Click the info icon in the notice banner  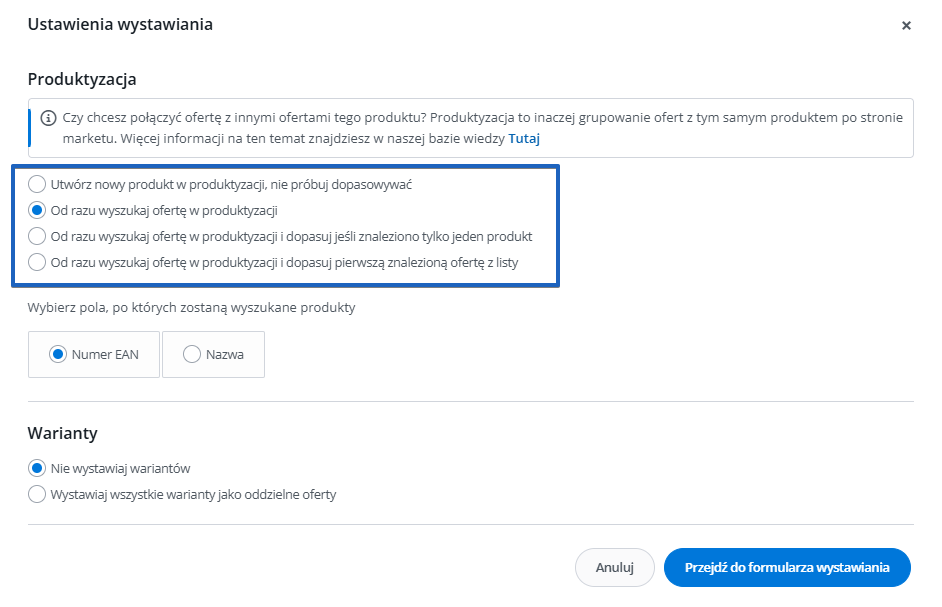[x=48, y=118]
